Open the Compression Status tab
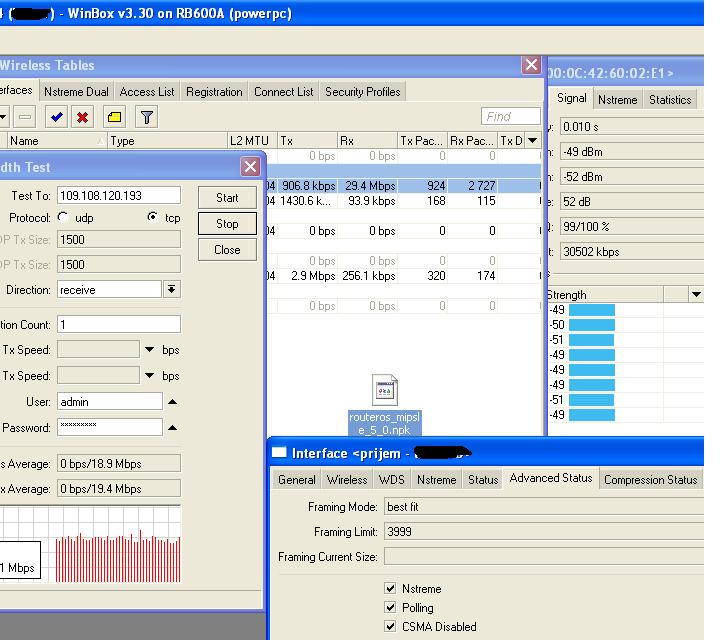The image size is (720, 640). [x=651, y=480]
